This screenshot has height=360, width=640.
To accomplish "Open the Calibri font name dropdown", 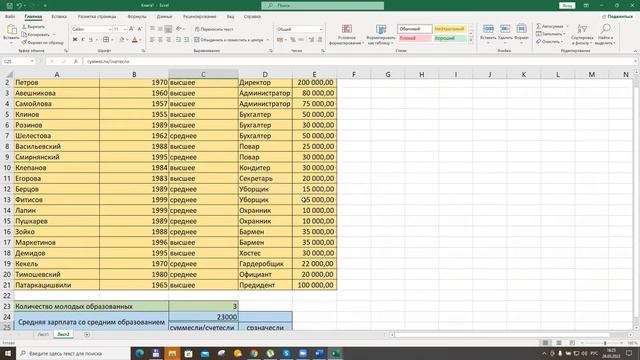I will coord(110,29).
